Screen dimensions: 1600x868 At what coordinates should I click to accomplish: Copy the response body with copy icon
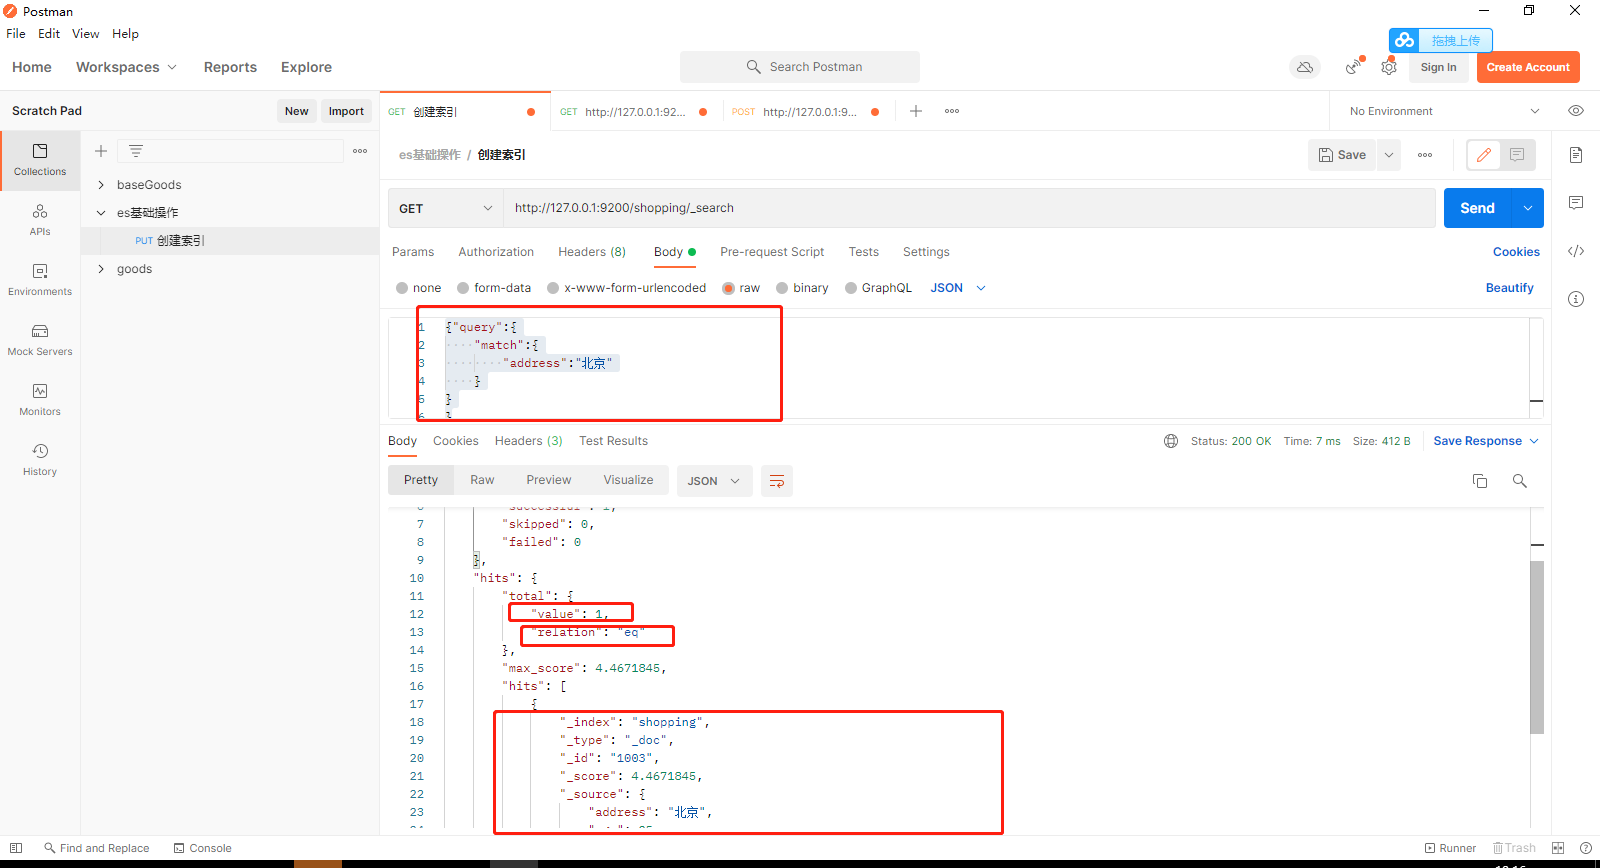(x=1480, y=481)
